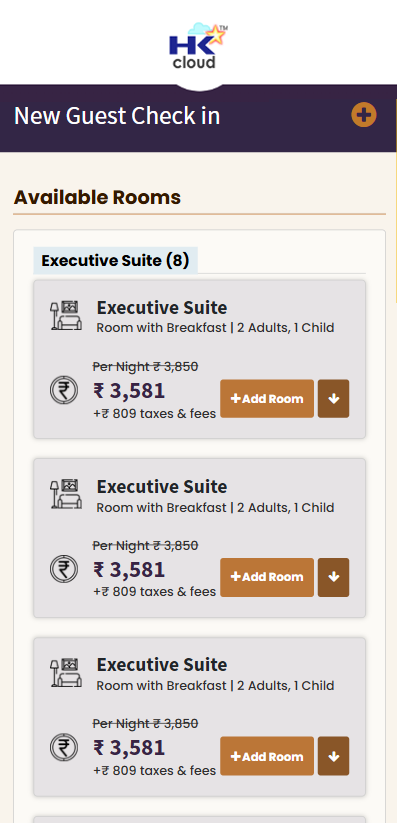Click the New Guest Check in header title
397x823 pixels.
[x=117, y=116]
